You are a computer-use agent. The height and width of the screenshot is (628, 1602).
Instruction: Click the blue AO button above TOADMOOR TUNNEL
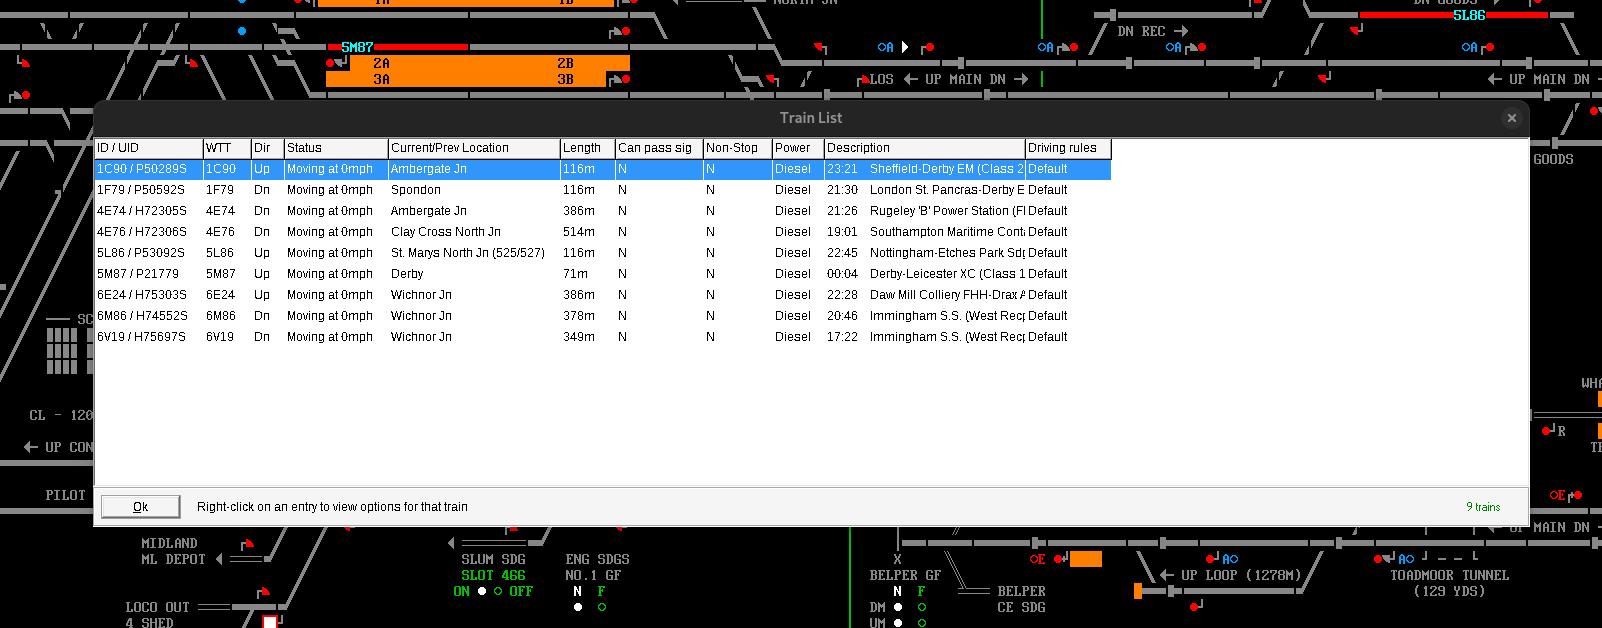(1406, 559)
